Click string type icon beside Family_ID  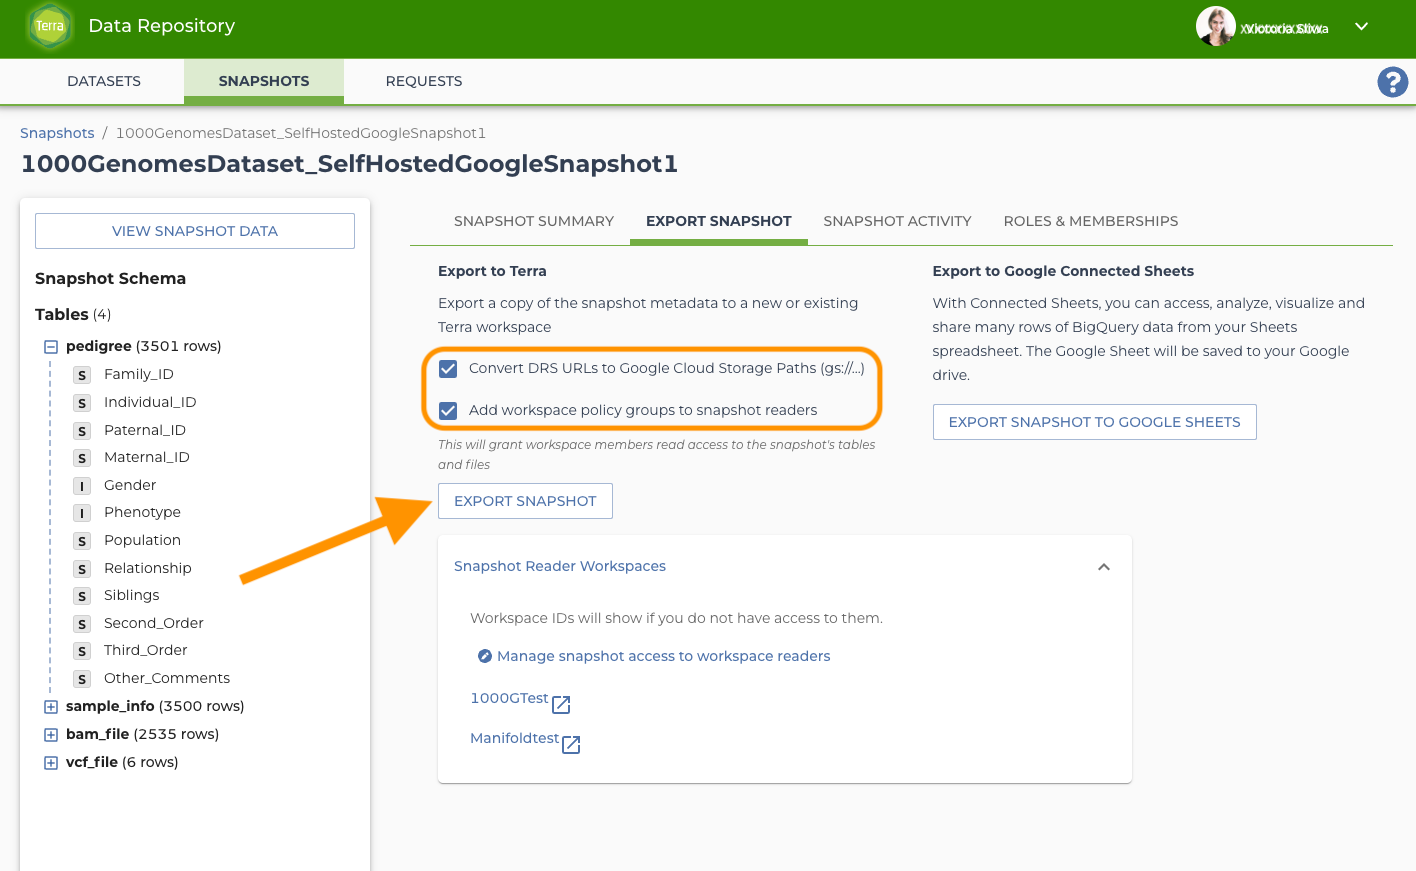tap(82, 375)
